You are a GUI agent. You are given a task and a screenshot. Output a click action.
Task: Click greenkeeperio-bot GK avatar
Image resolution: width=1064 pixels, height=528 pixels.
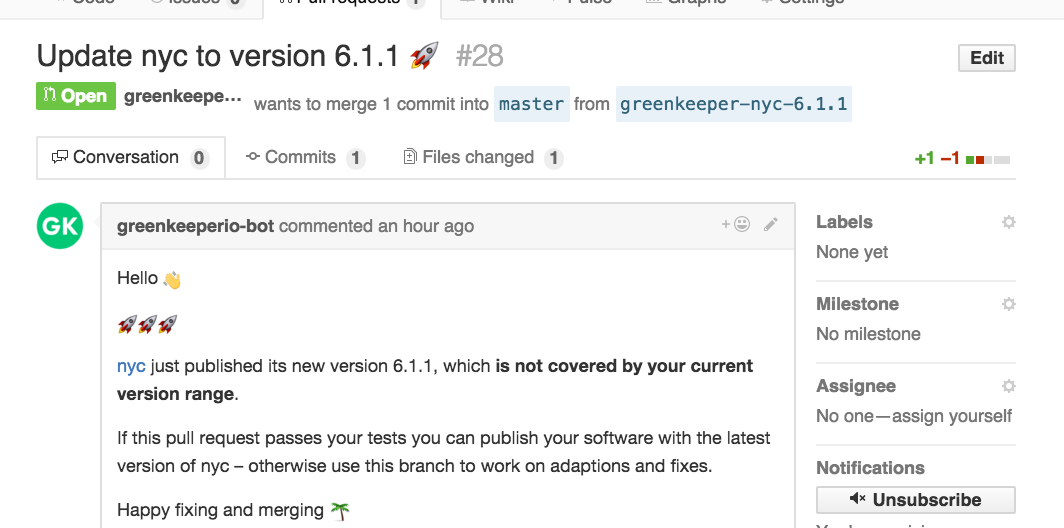tap(60, 226)
